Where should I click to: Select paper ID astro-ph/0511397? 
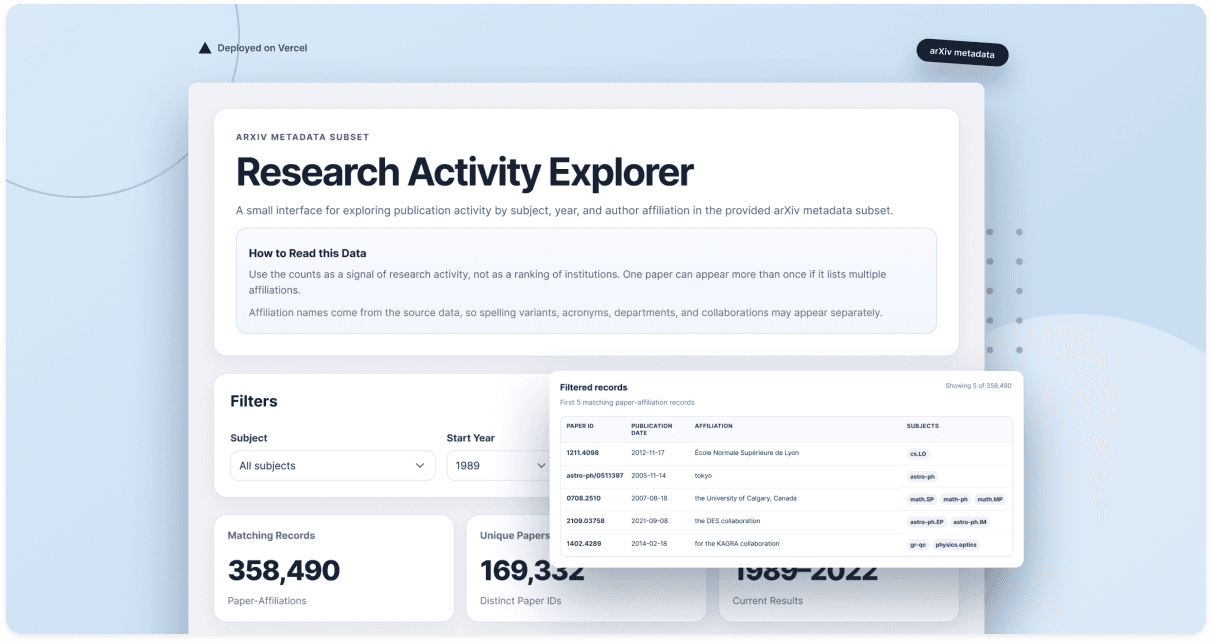[595, 476]
